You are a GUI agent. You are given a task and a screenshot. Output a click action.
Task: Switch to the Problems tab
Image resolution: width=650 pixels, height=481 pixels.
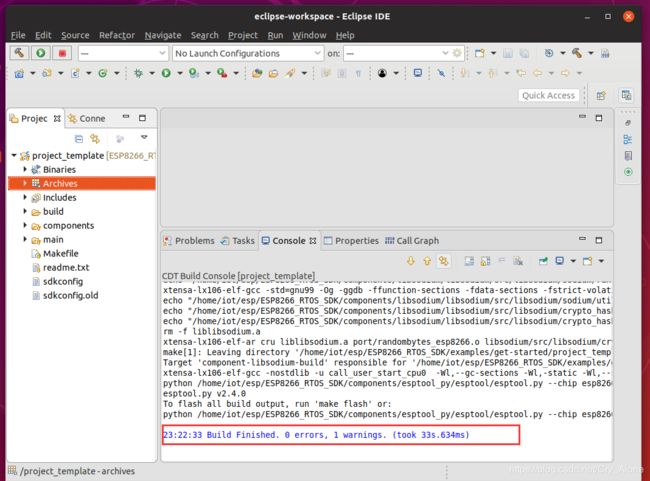(x=189, y=241)
